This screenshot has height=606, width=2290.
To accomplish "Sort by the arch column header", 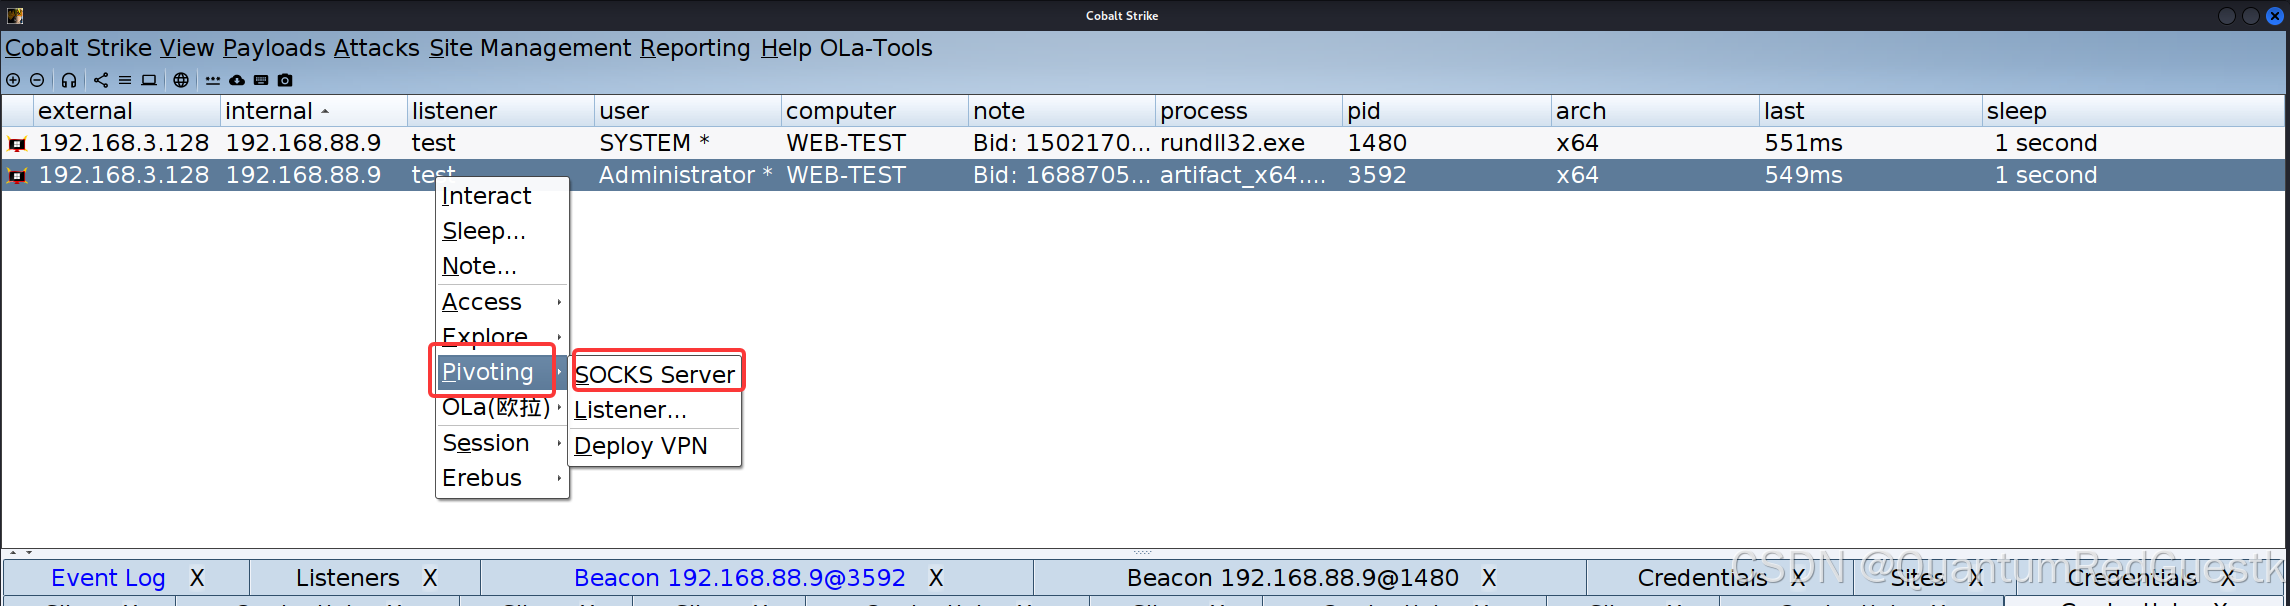I will click(1655, 111).
